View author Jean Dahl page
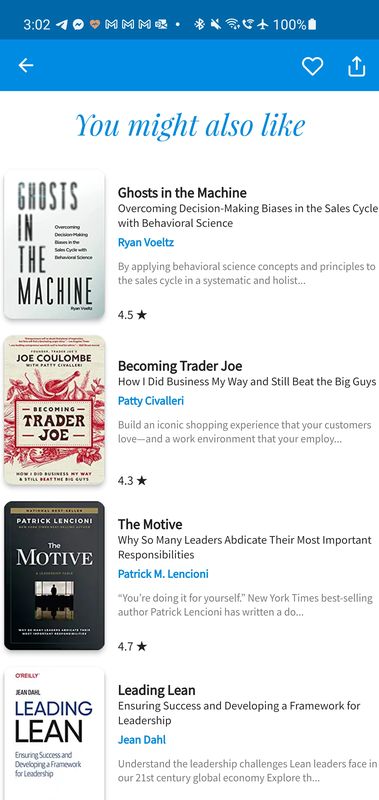This screenshot has height=800, width=379. [142, 740]
